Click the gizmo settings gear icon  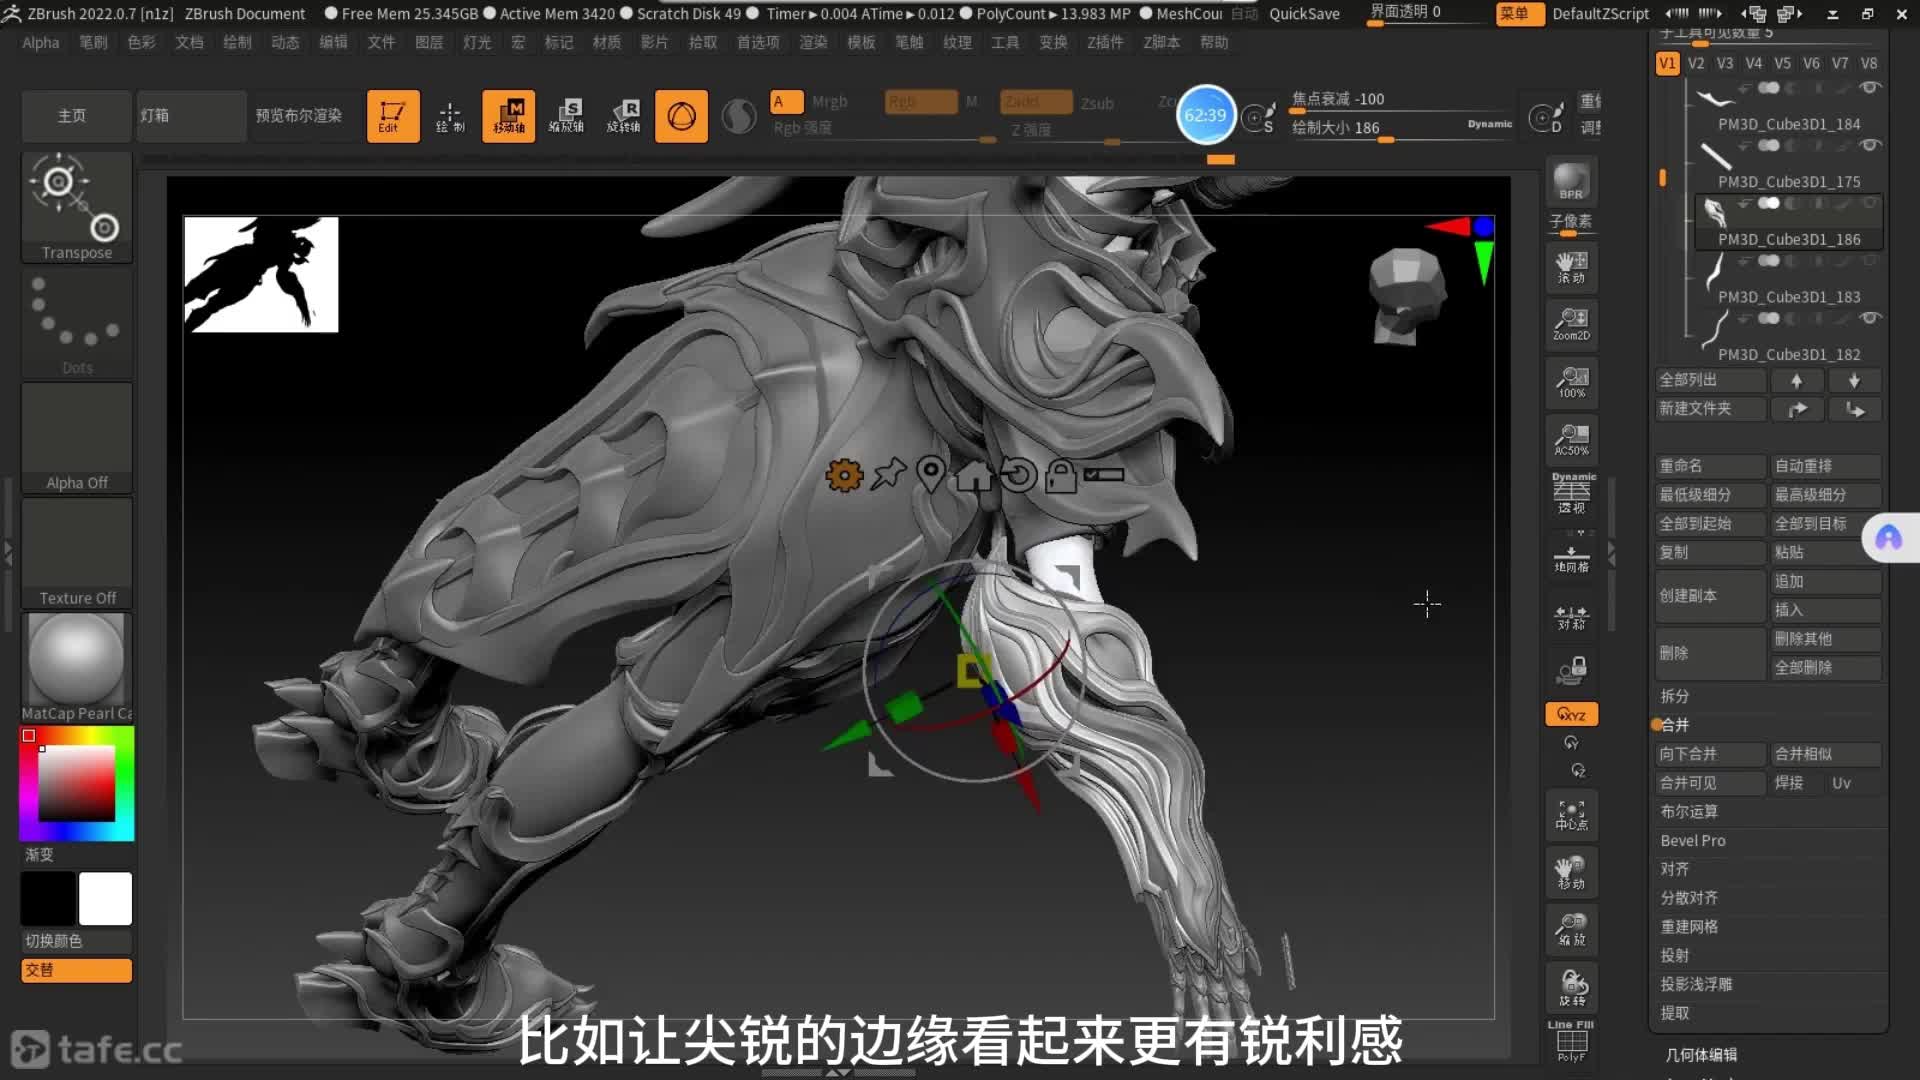point(844,476)
